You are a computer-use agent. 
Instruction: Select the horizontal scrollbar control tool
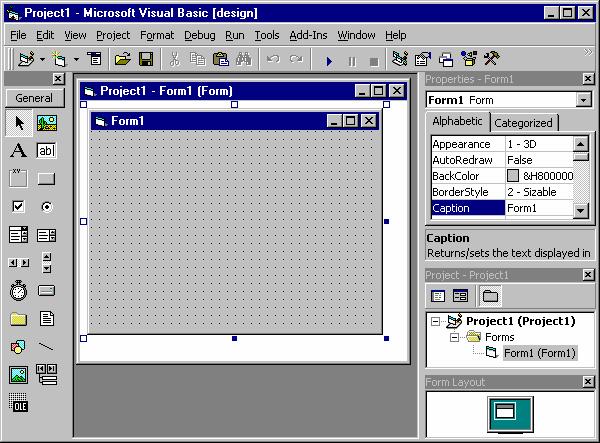pos(19,262)
